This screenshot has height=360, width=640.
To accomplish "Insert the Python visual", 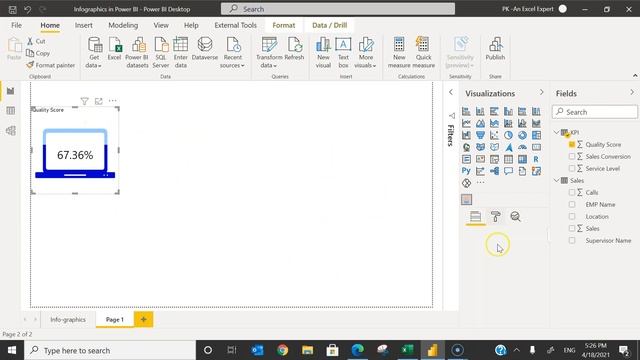I will [x=466, y=171].
